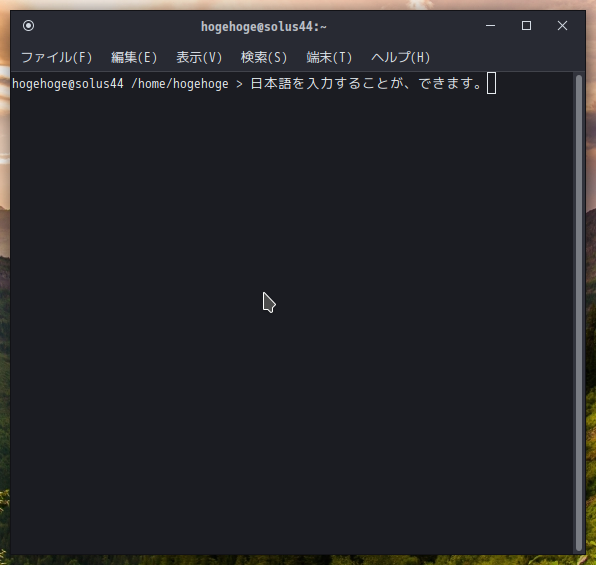Click the できます。 text on the command line
This screenshot has height=565, width=596.
coord(451,84)
